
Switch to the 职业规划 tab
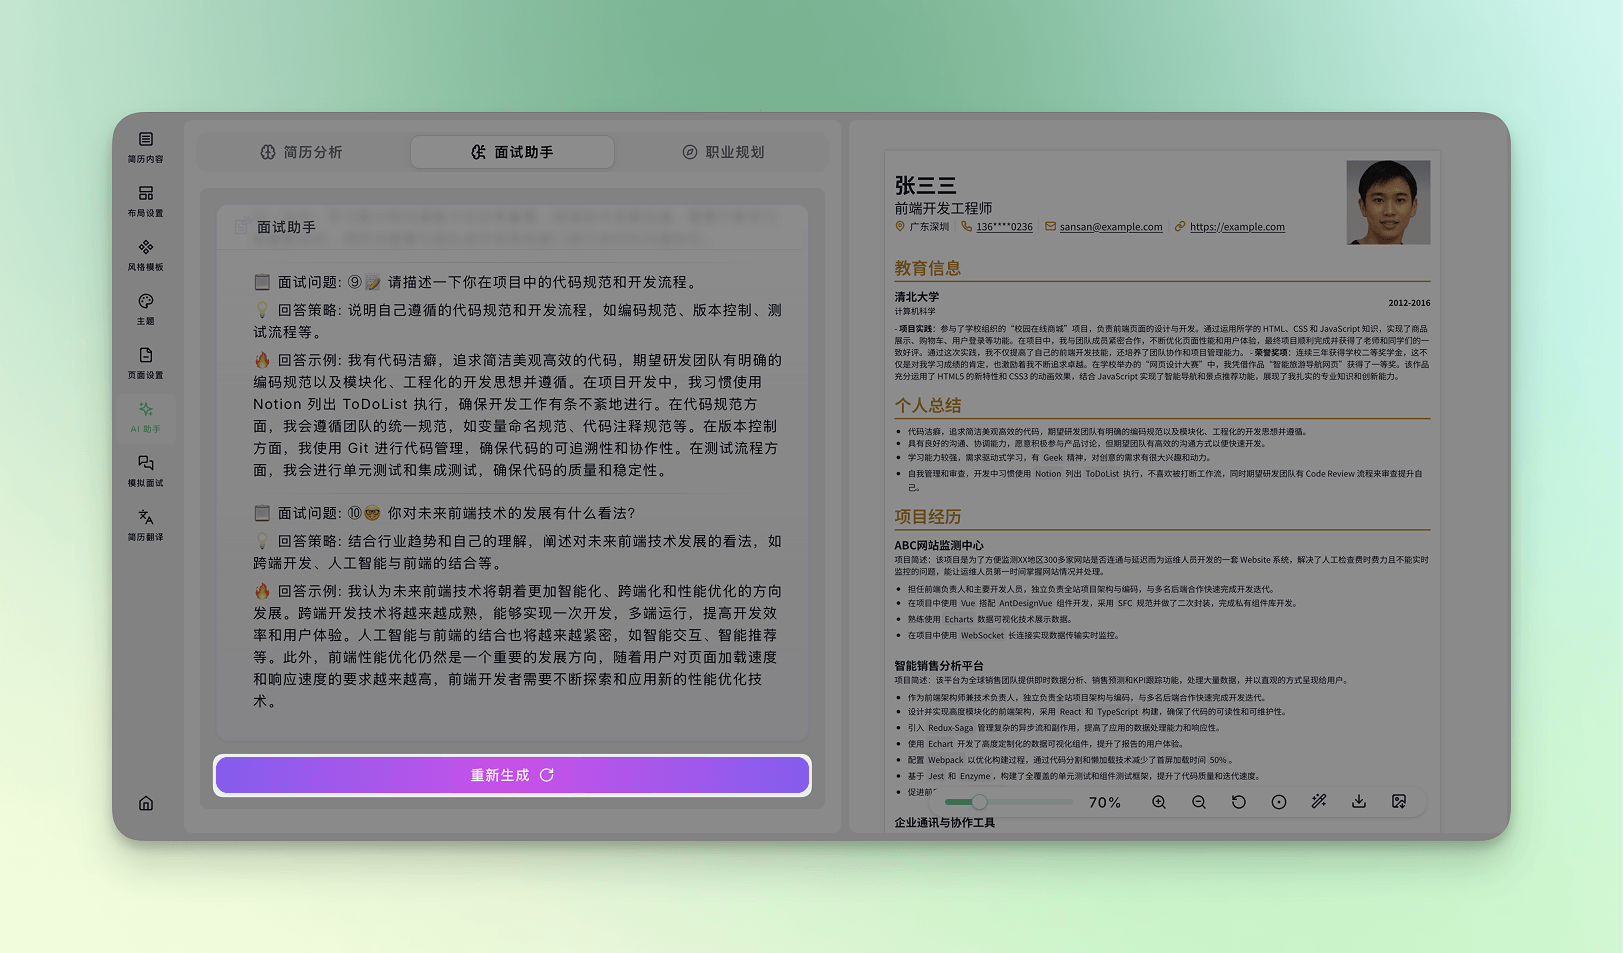[723, 152]
